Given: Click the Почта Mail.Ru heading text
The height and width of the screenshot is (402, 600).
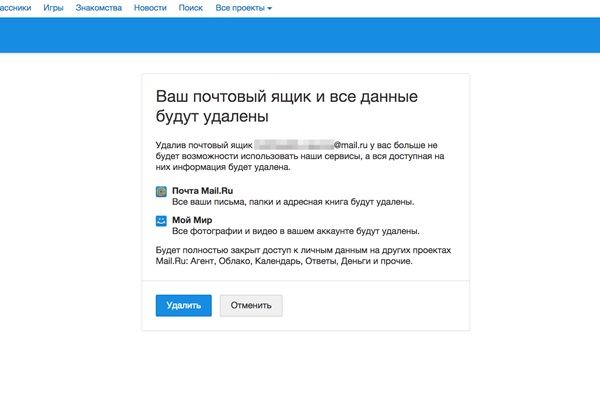Looking at the screenshot, I should point(202,190).
